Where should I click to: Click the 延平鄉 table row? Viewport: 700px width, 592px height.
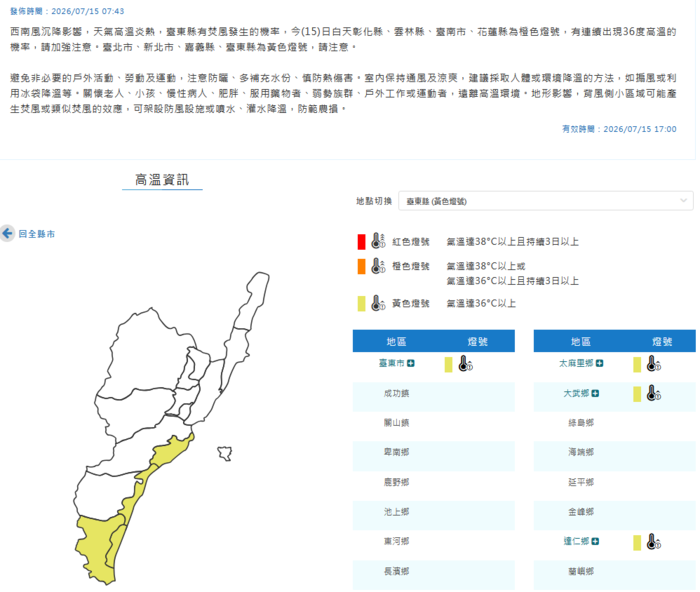click(x=614, y=485)
